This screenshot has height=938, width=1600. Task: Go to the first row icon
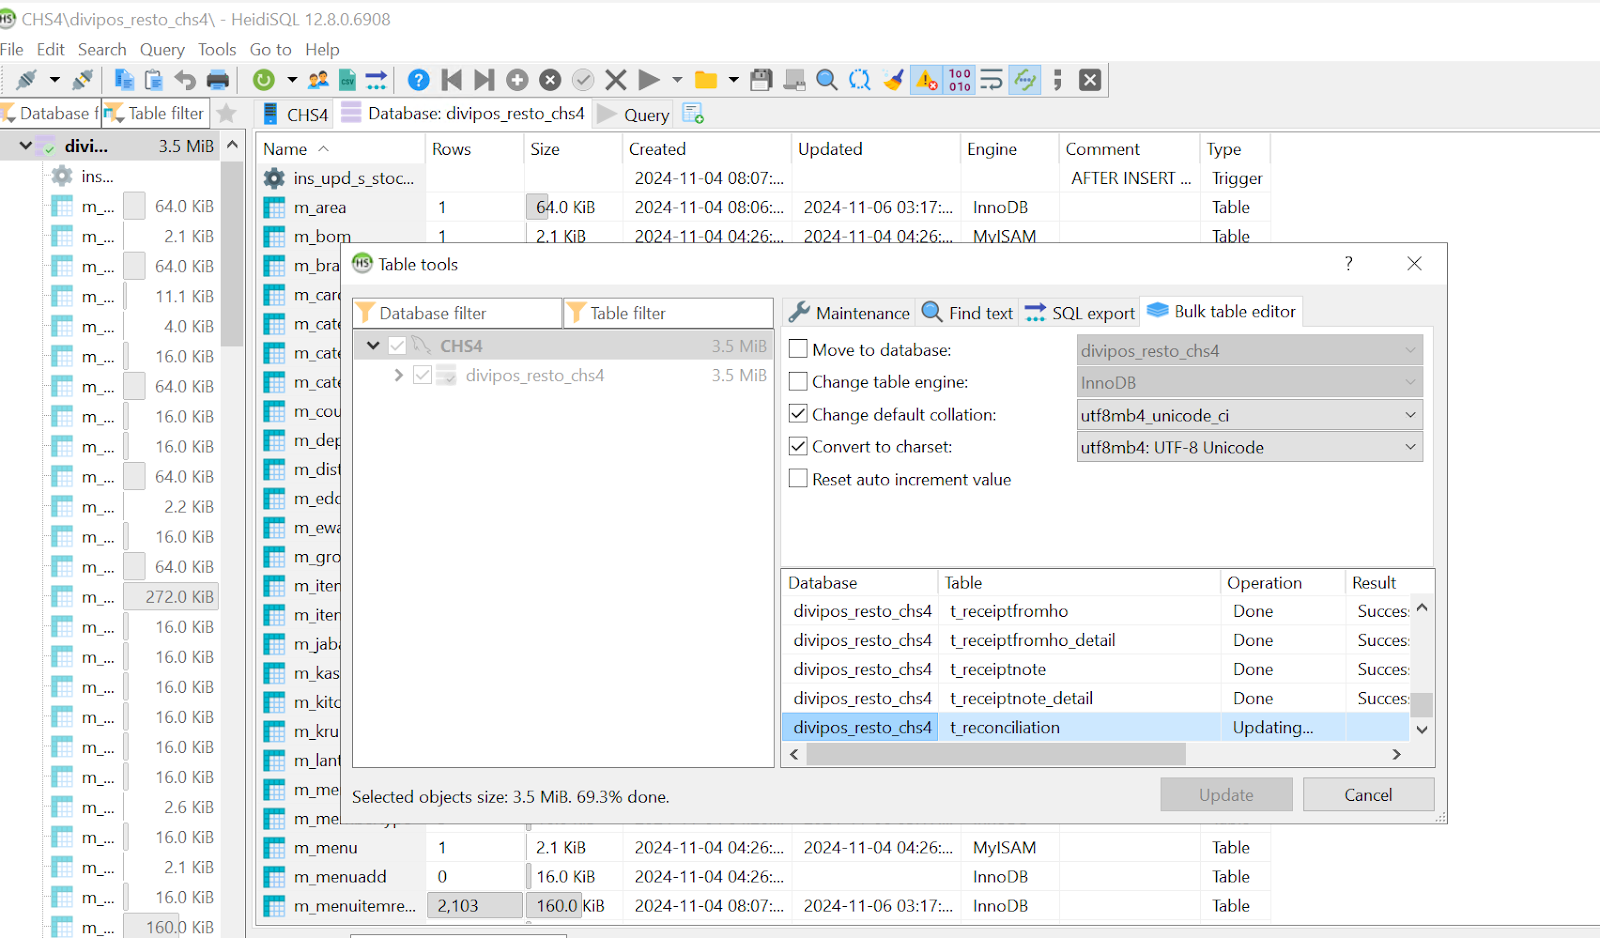point(452,80)
